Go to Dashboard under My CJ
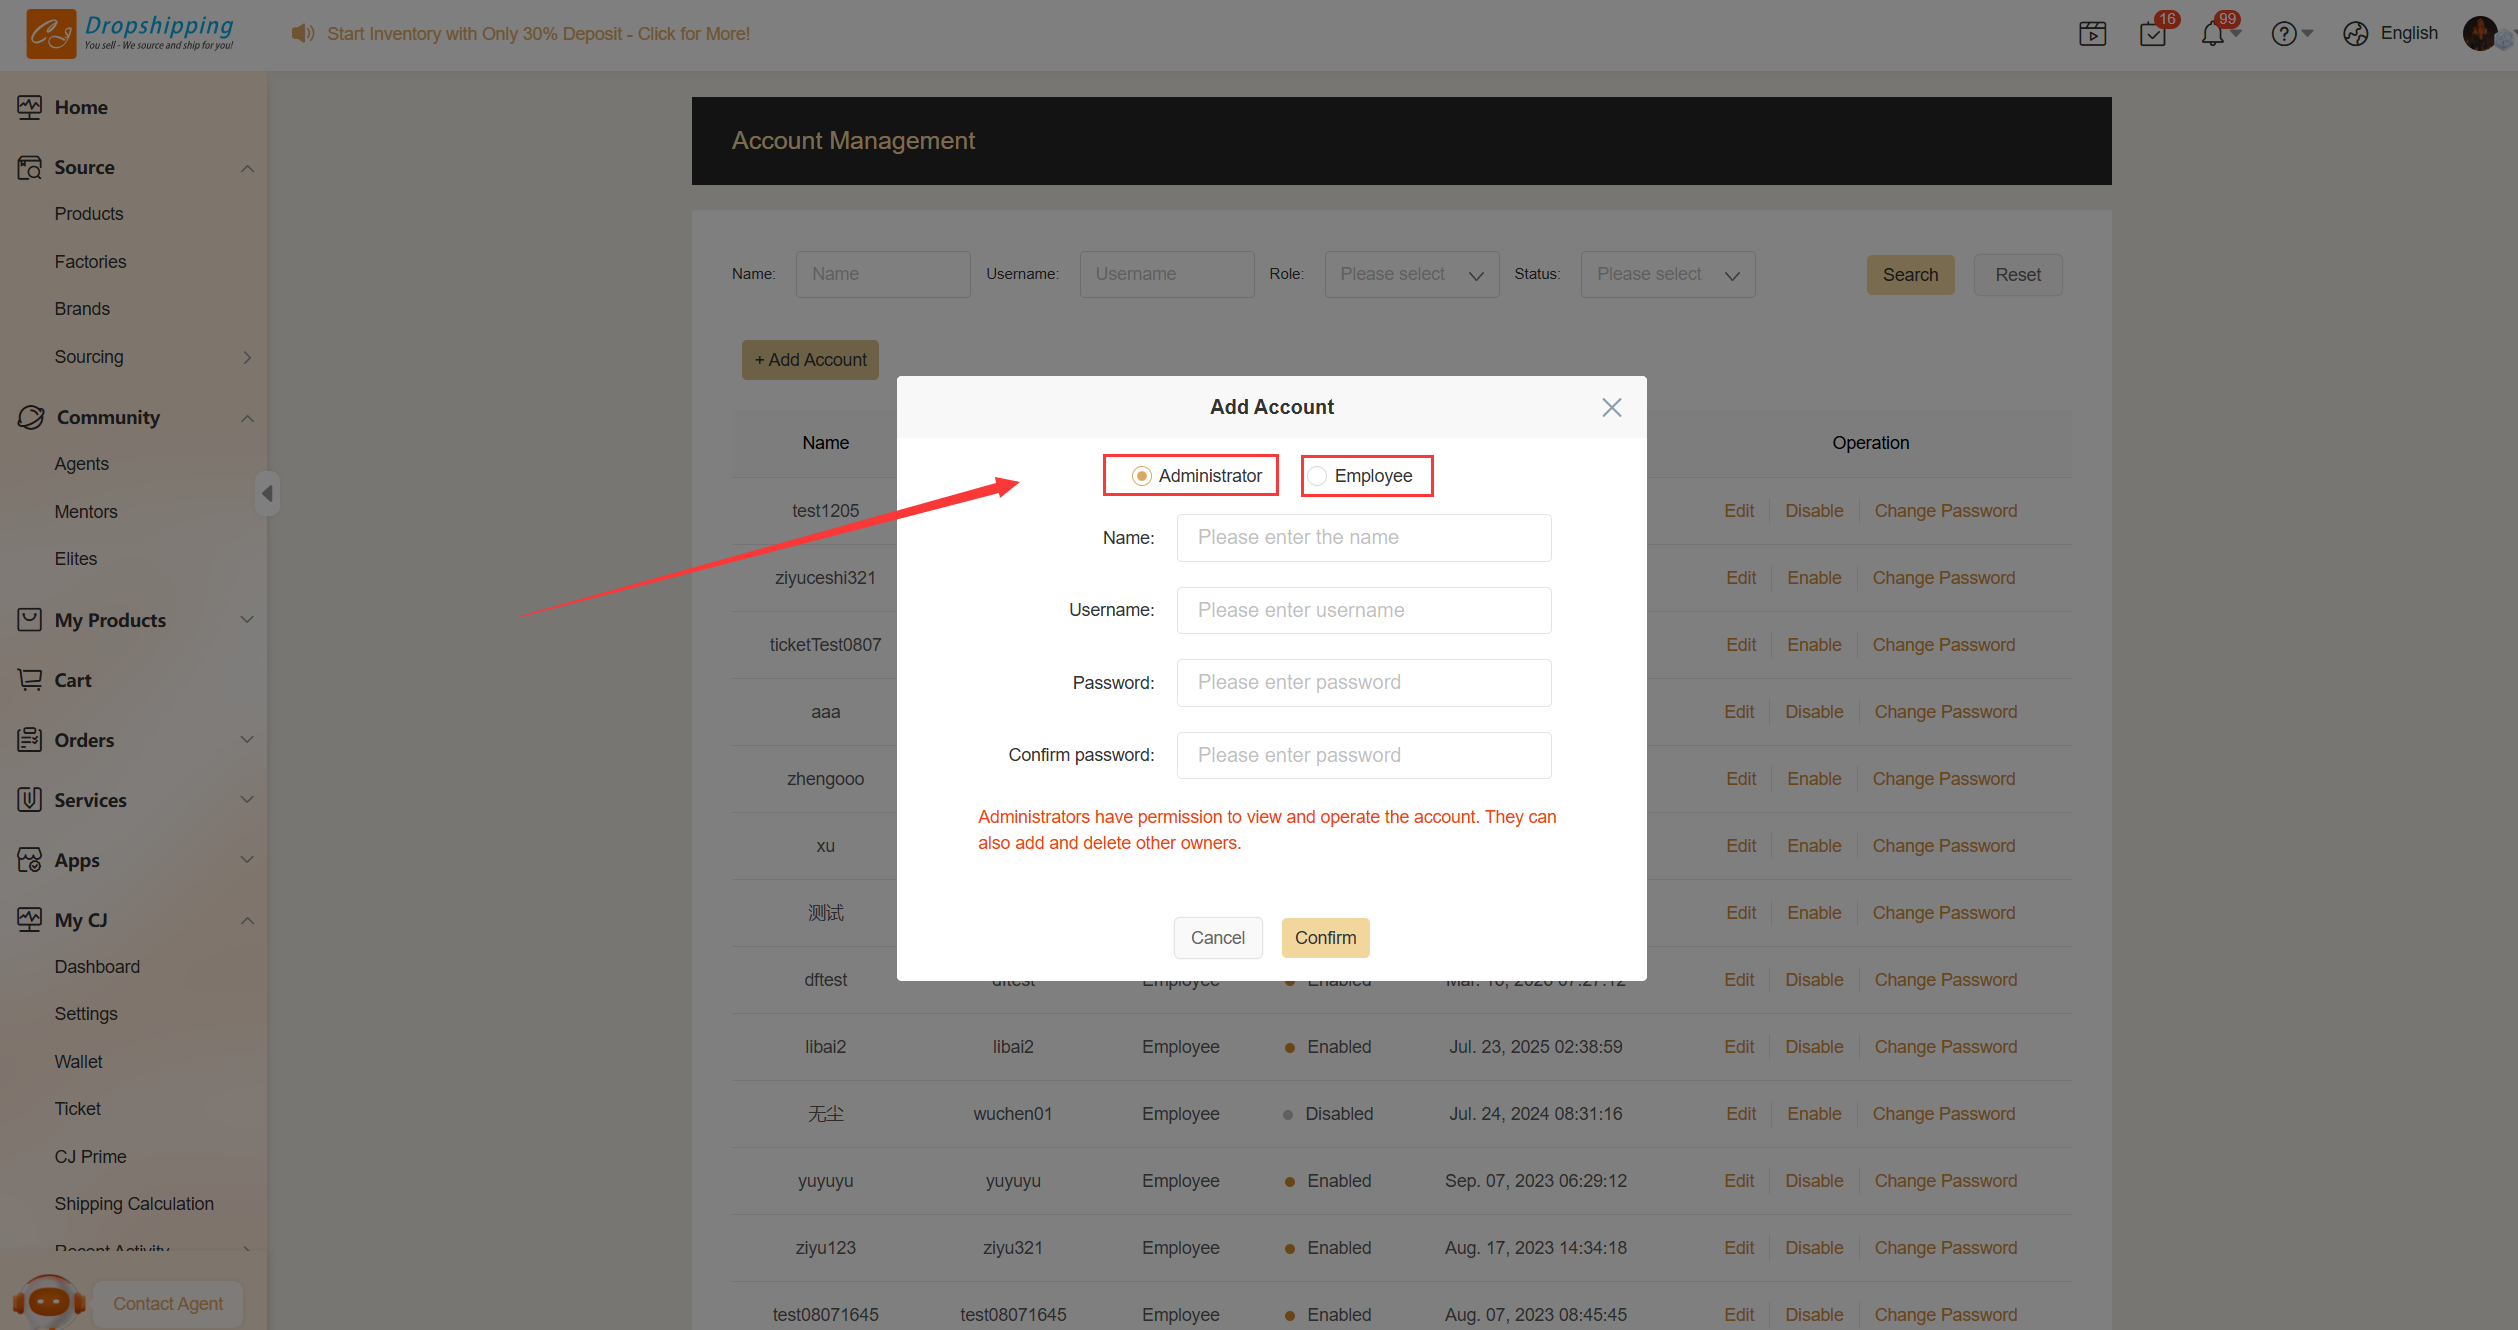 [x=97, y=966]
